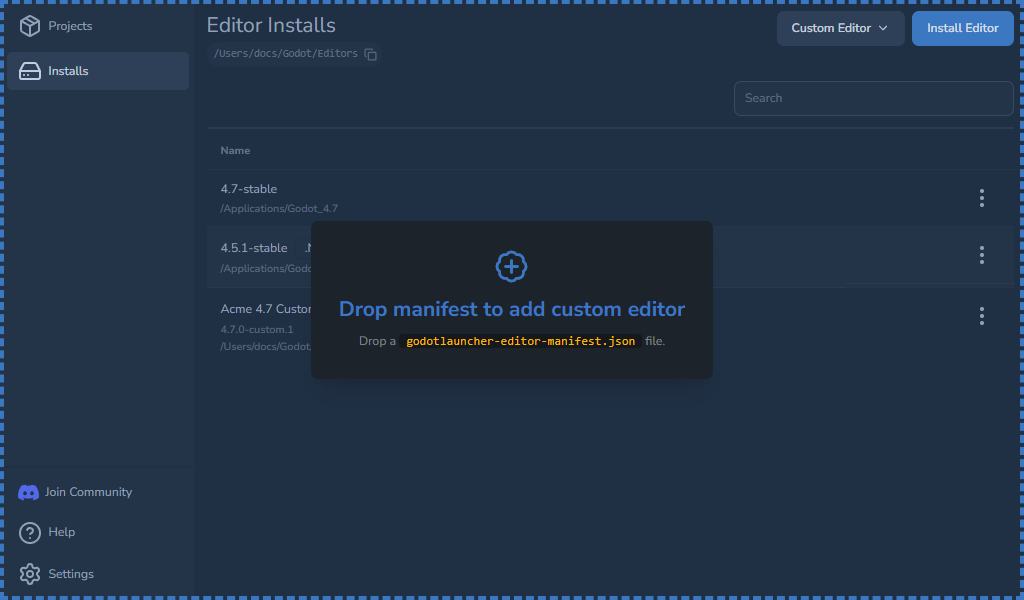Open the Custom Editor dropdown
The image size is (1024, 600).
point(840,28)
